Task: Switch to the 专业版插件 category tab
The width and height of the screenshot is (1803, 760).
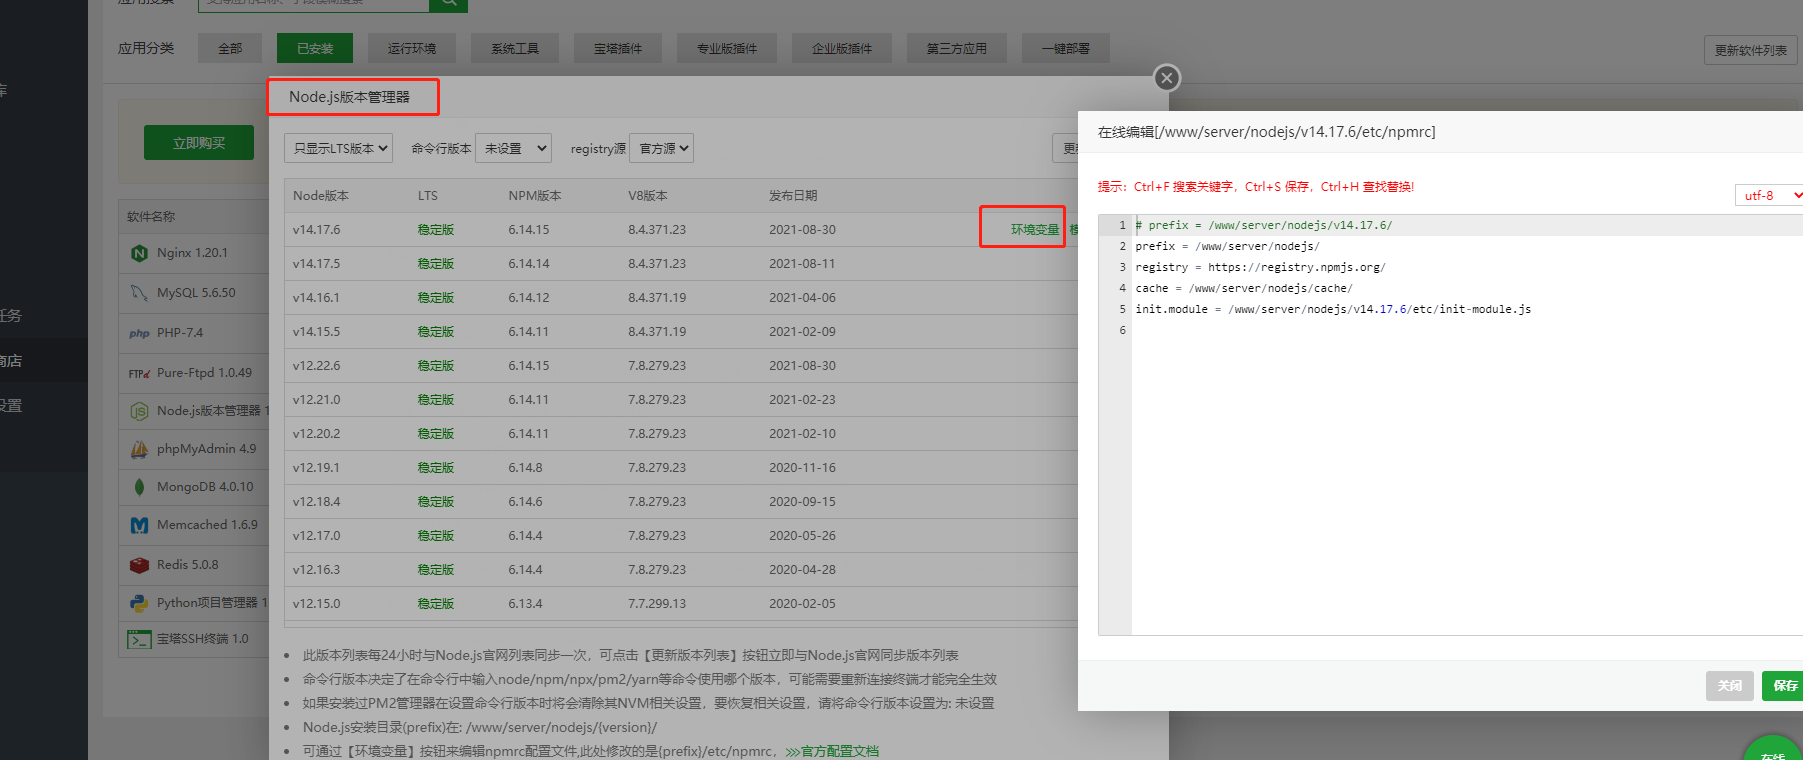Action: click(x=727, y=48)
